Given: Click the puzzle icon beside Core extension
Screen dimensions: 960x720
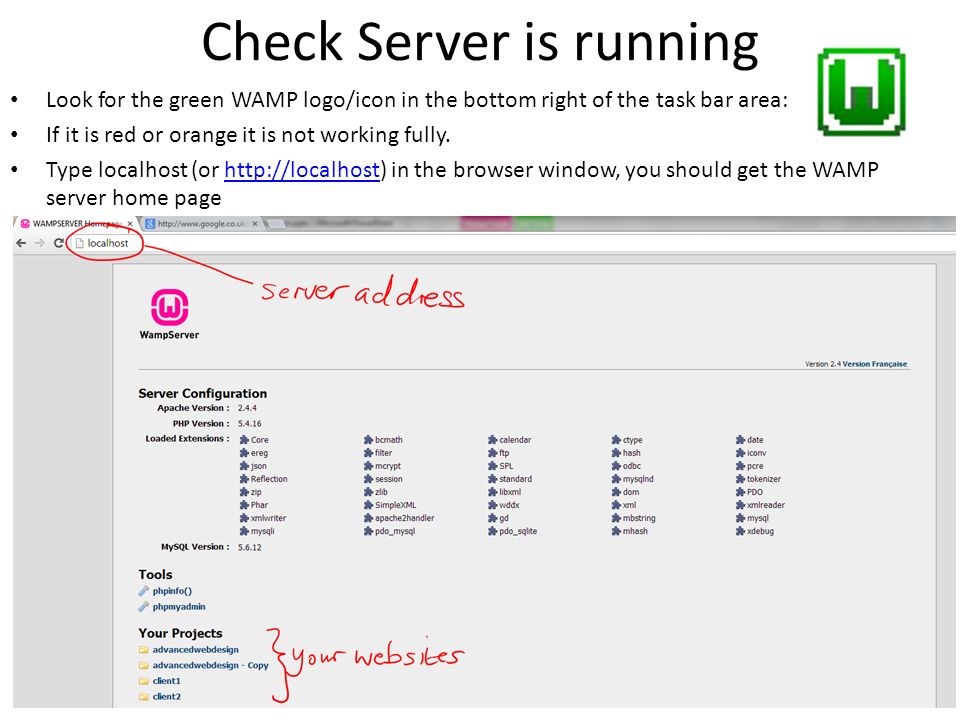Looking at the screenshot, I should point(244,440).
